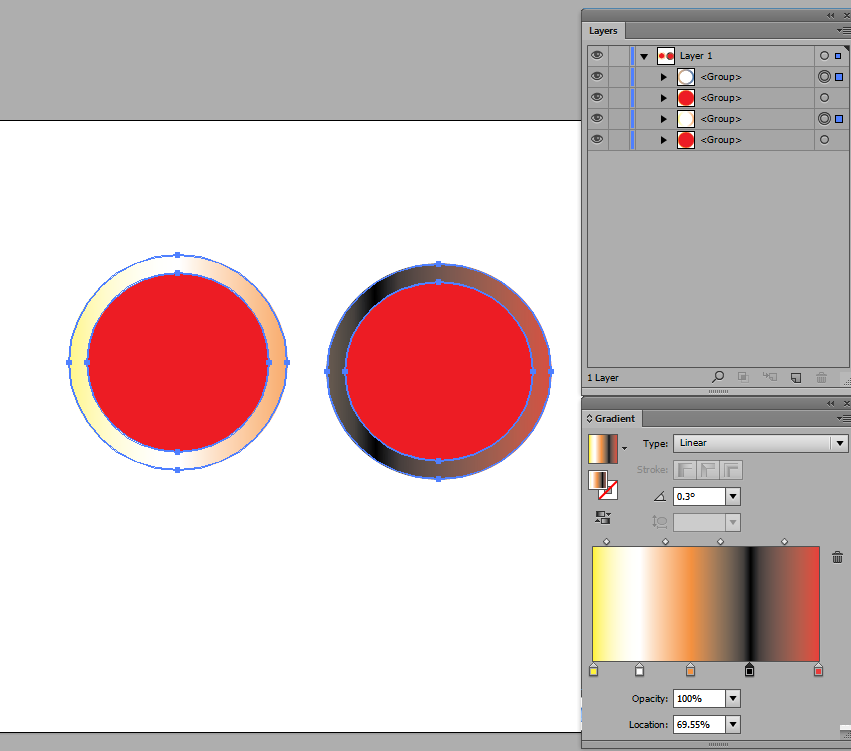Select the white gradient color stop
This screenshot has width=851, height=751.
click(639, 670)
